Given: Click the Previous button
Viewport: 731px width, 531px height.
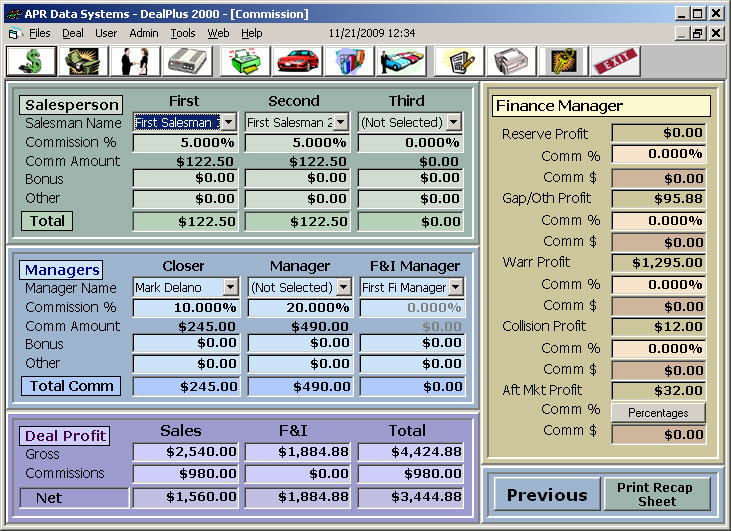Looking at the screenshot, I should point(547,495).
